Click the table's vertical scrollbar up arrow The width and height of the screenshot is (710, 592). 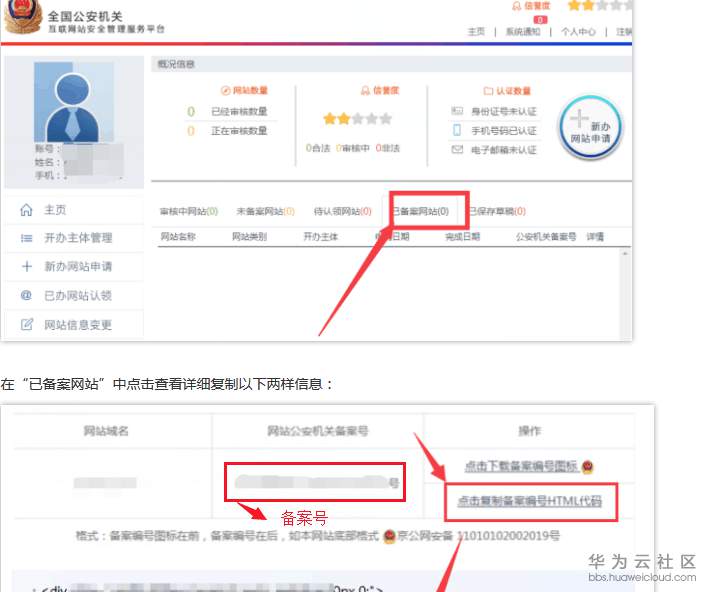click(x=625, y=254)
